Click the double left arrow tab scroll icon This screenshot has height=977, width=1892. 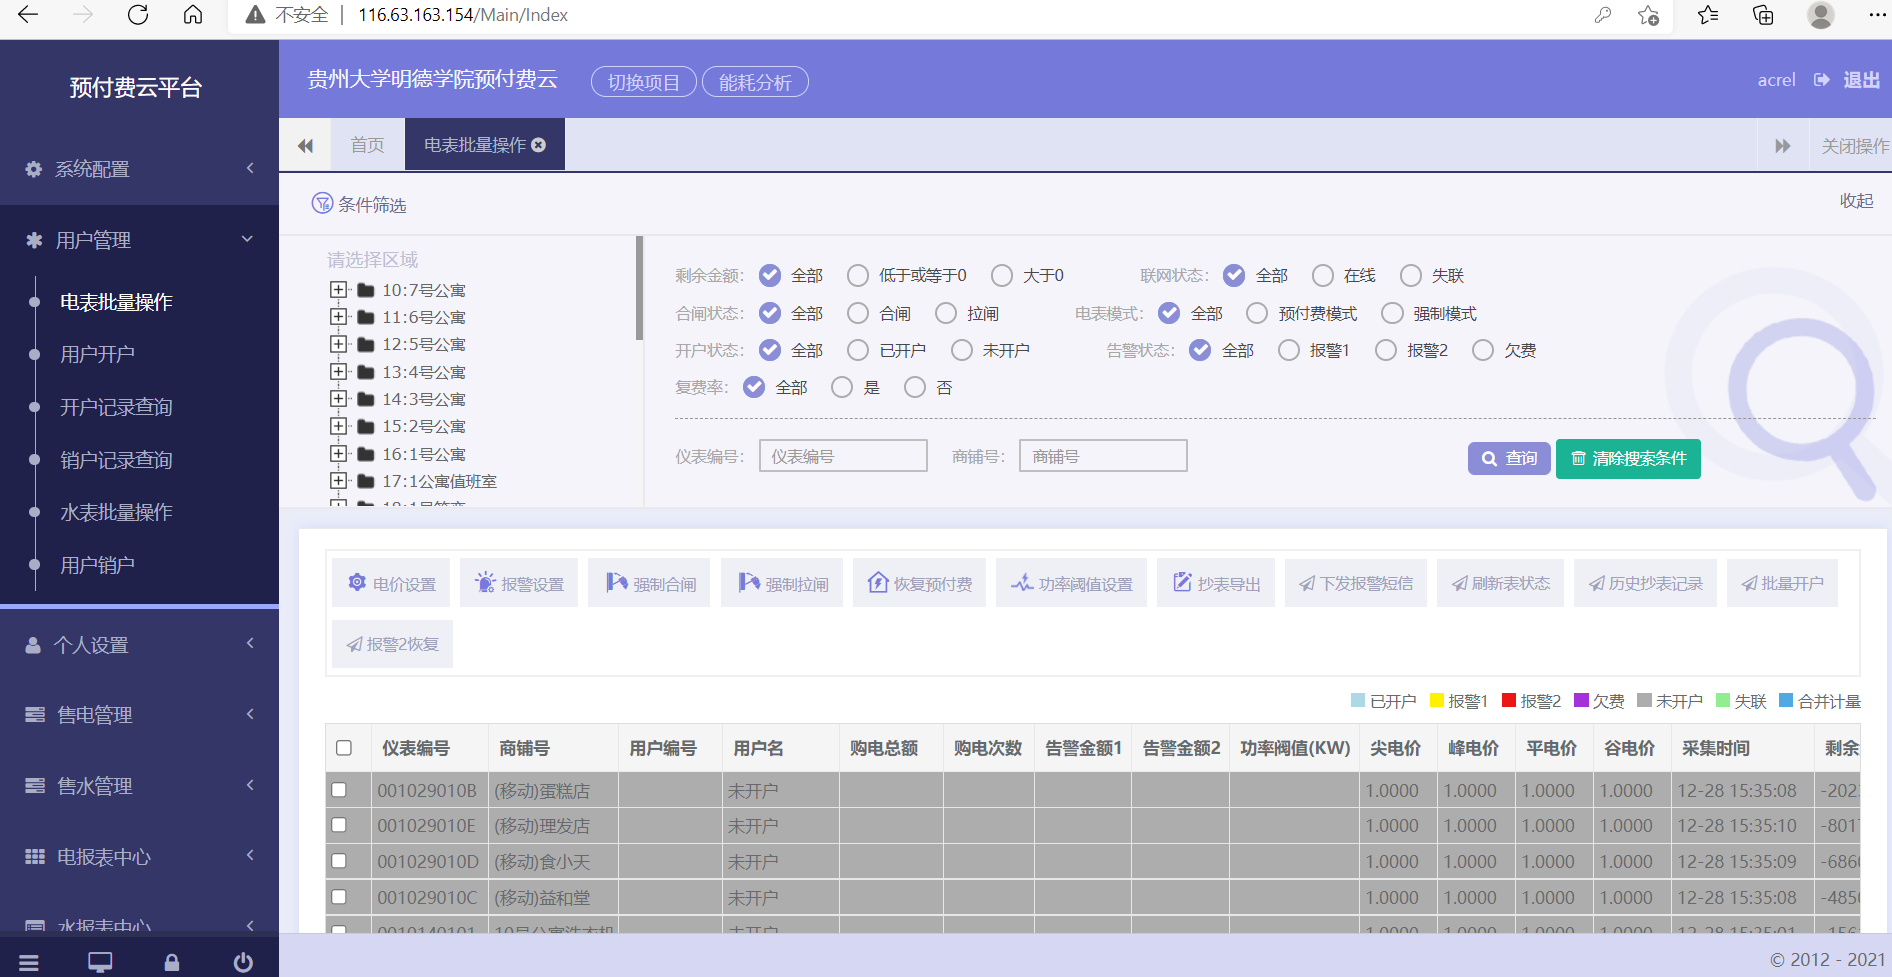[x=305, y=146]
